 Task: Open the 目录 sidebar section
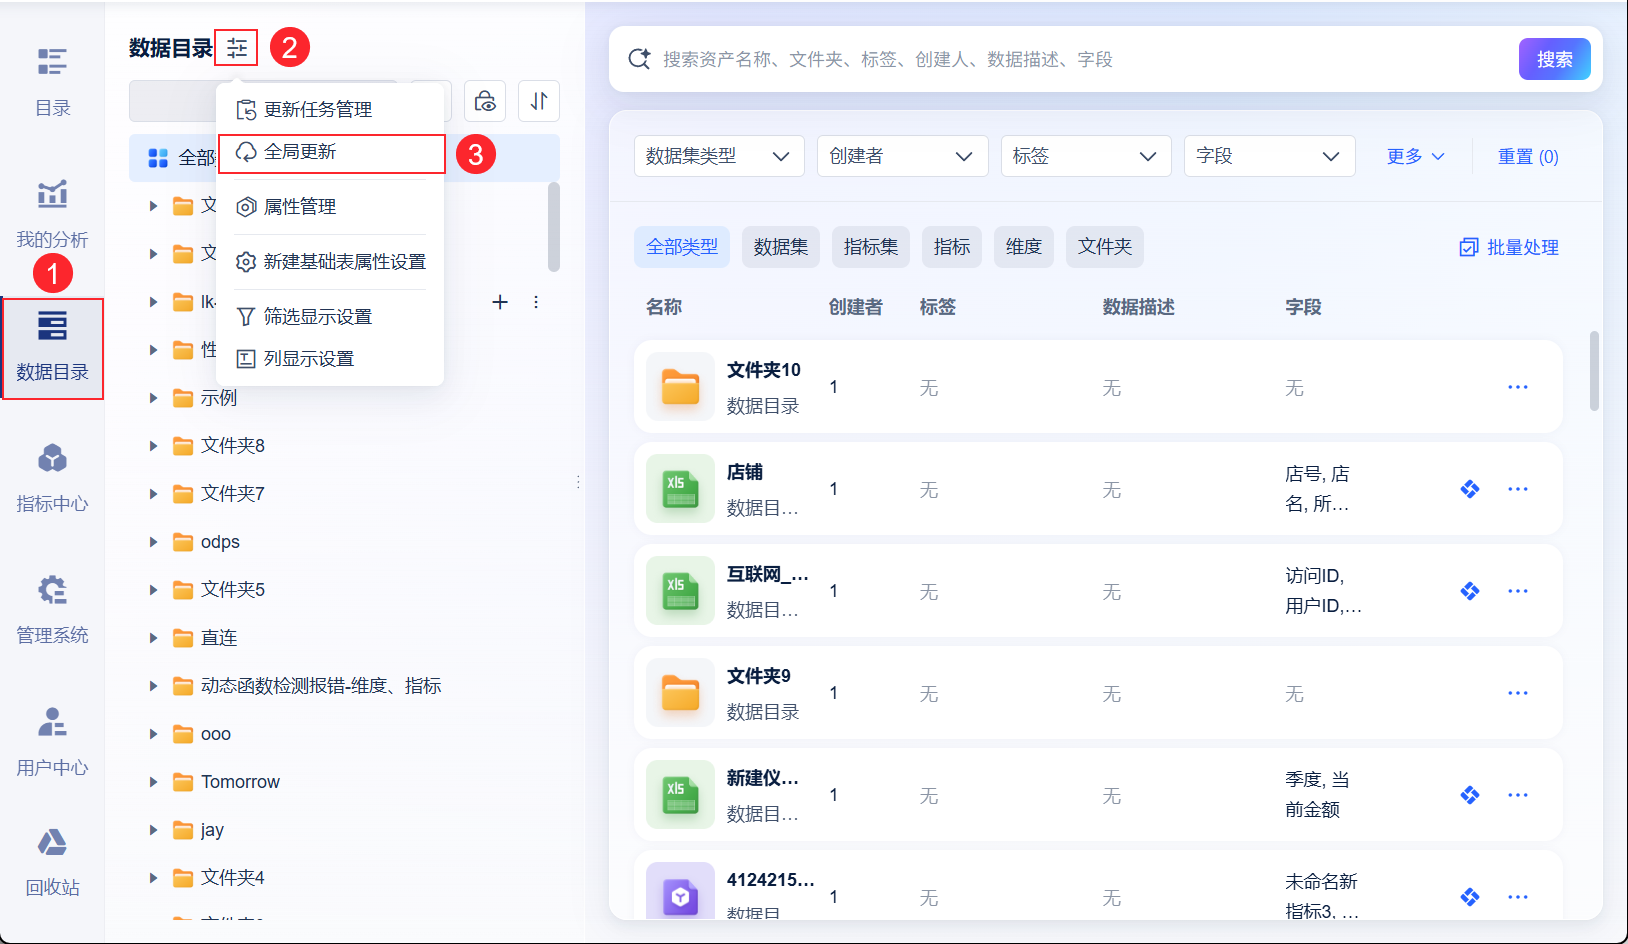point(52,82)
